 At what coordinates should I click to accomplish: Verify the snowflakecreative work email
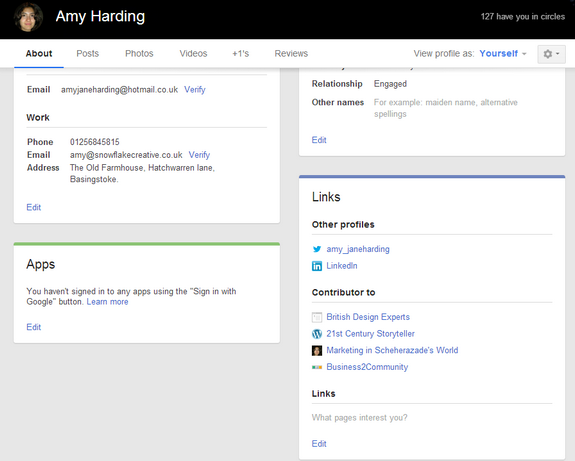coord(199,155)
